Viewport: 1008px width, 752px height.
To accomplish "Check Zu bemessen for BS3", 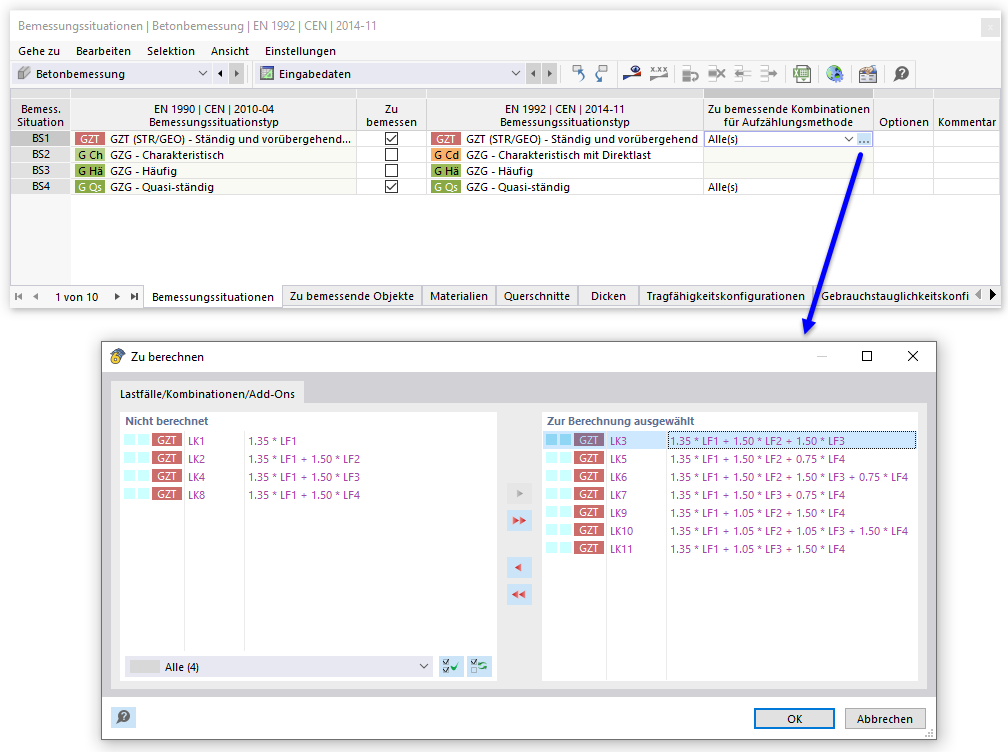I will pyautogui.click(x=391, y=171).
